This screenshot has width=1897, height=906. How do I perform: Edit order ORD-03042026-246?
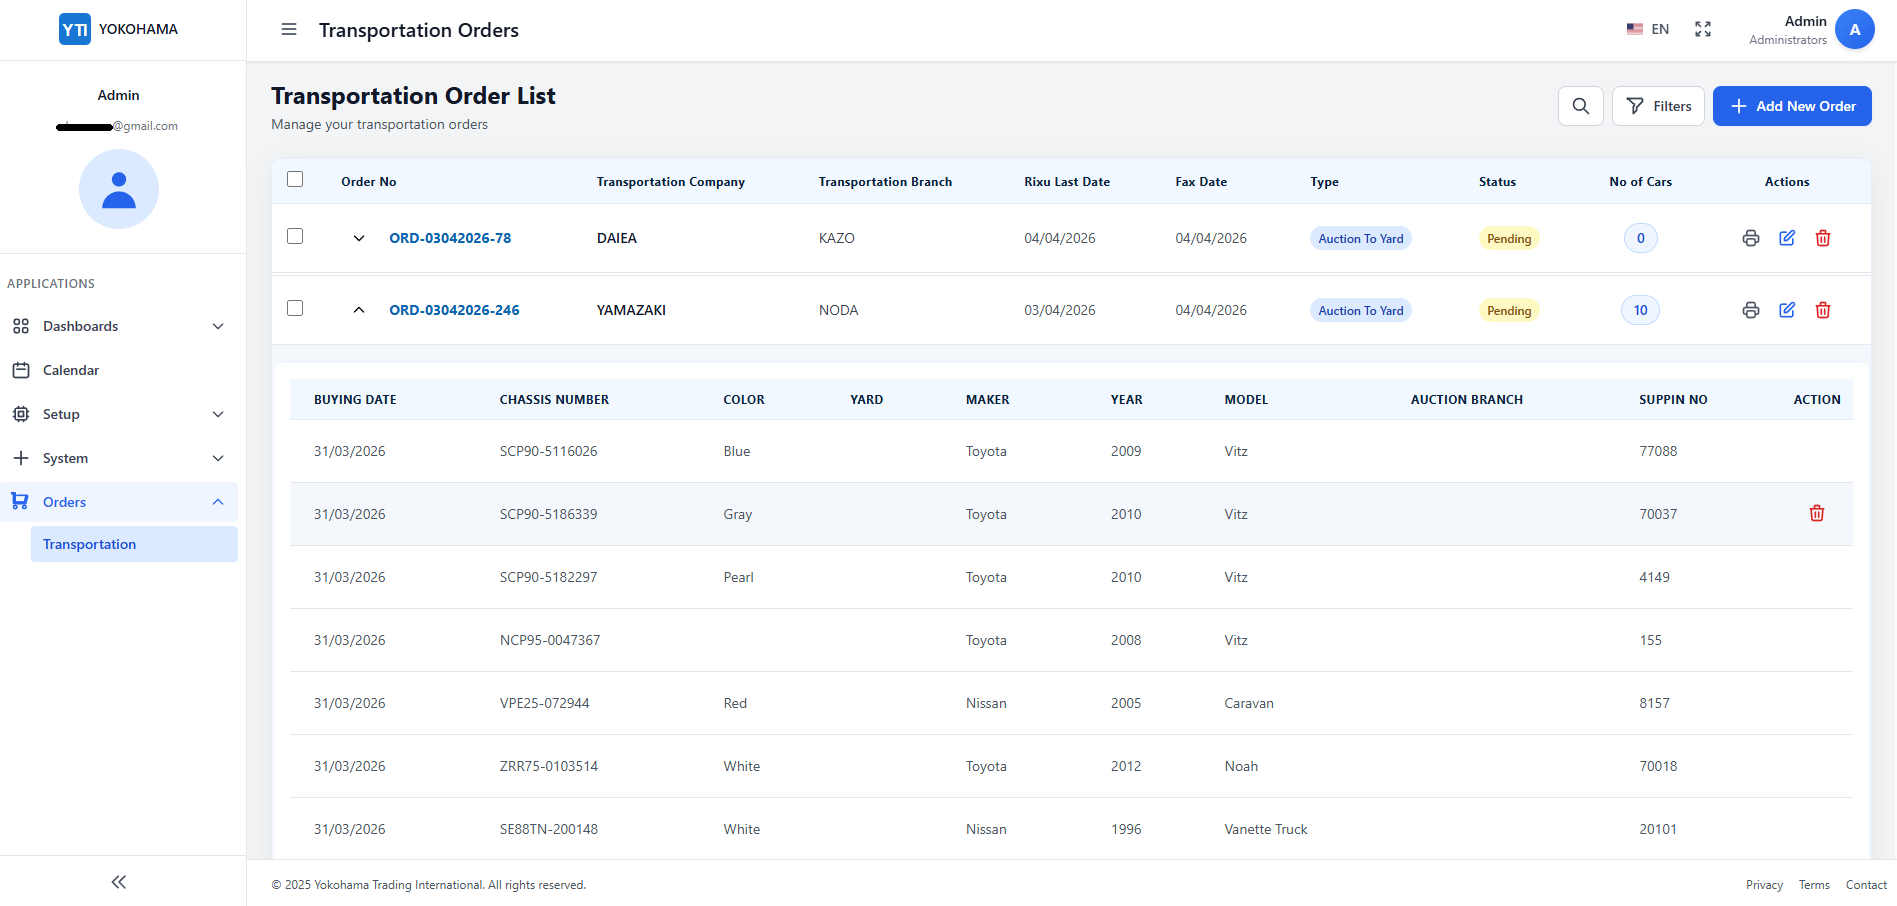tap(1786, 310)
